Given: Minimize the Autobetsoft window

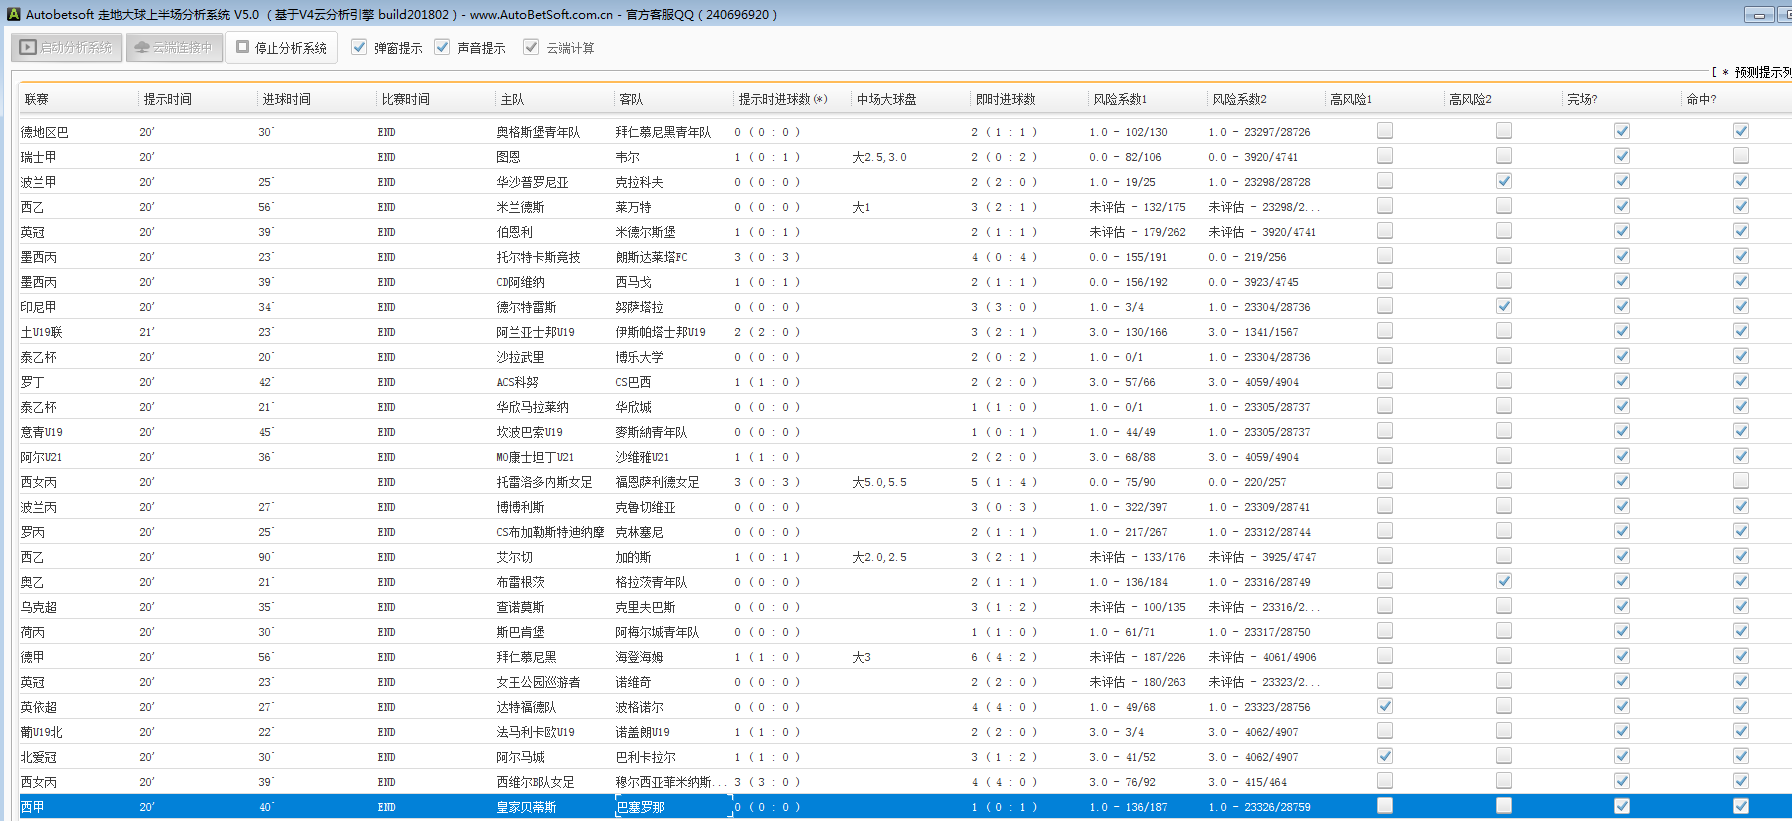Looking at the screenshot, I should click(x=1758, y=15).
